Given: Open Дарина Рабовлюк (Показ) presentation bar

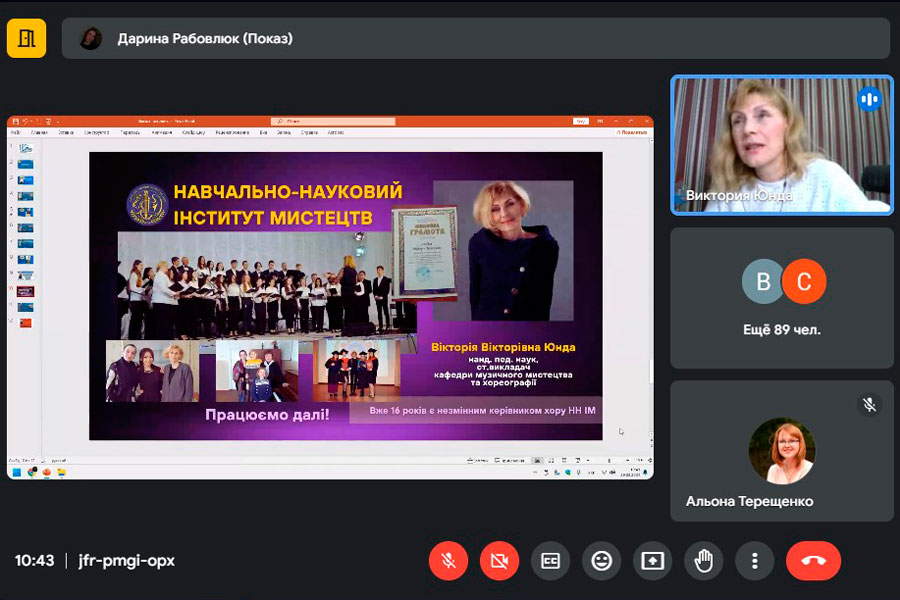Looking at the screenshot, I should [x=475, y=39].
